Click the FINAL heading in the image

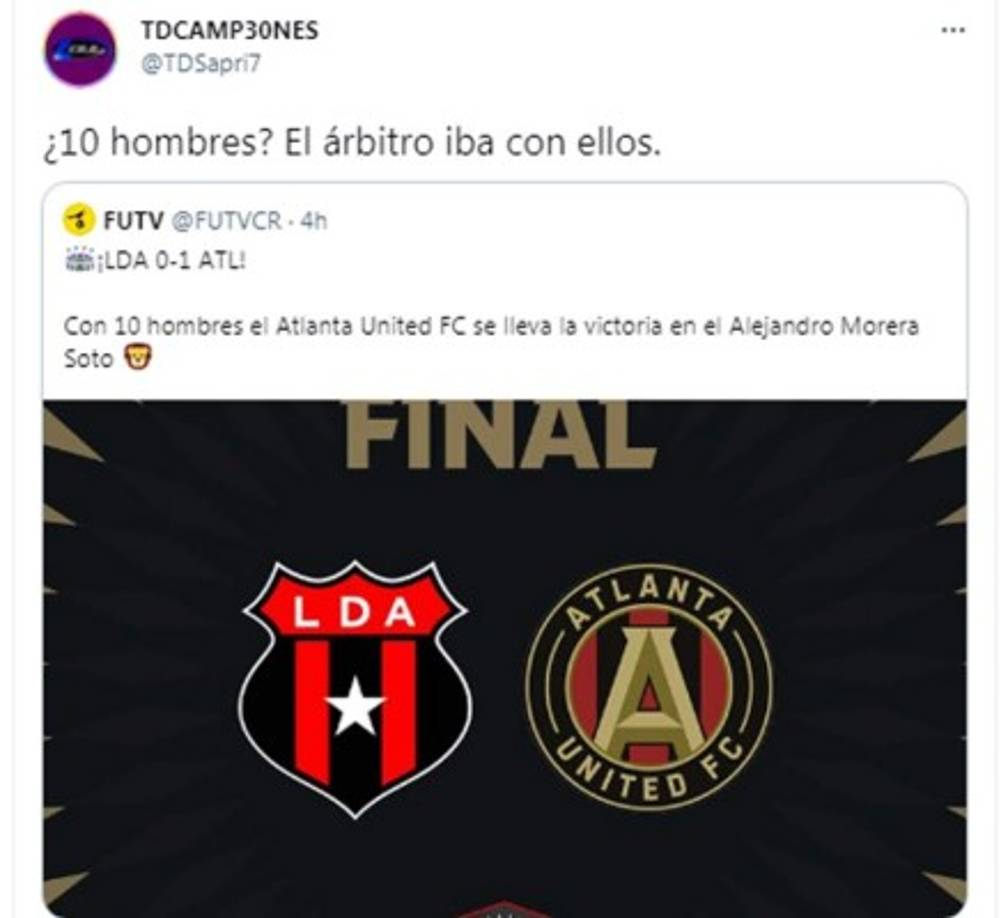coord(501,434)
